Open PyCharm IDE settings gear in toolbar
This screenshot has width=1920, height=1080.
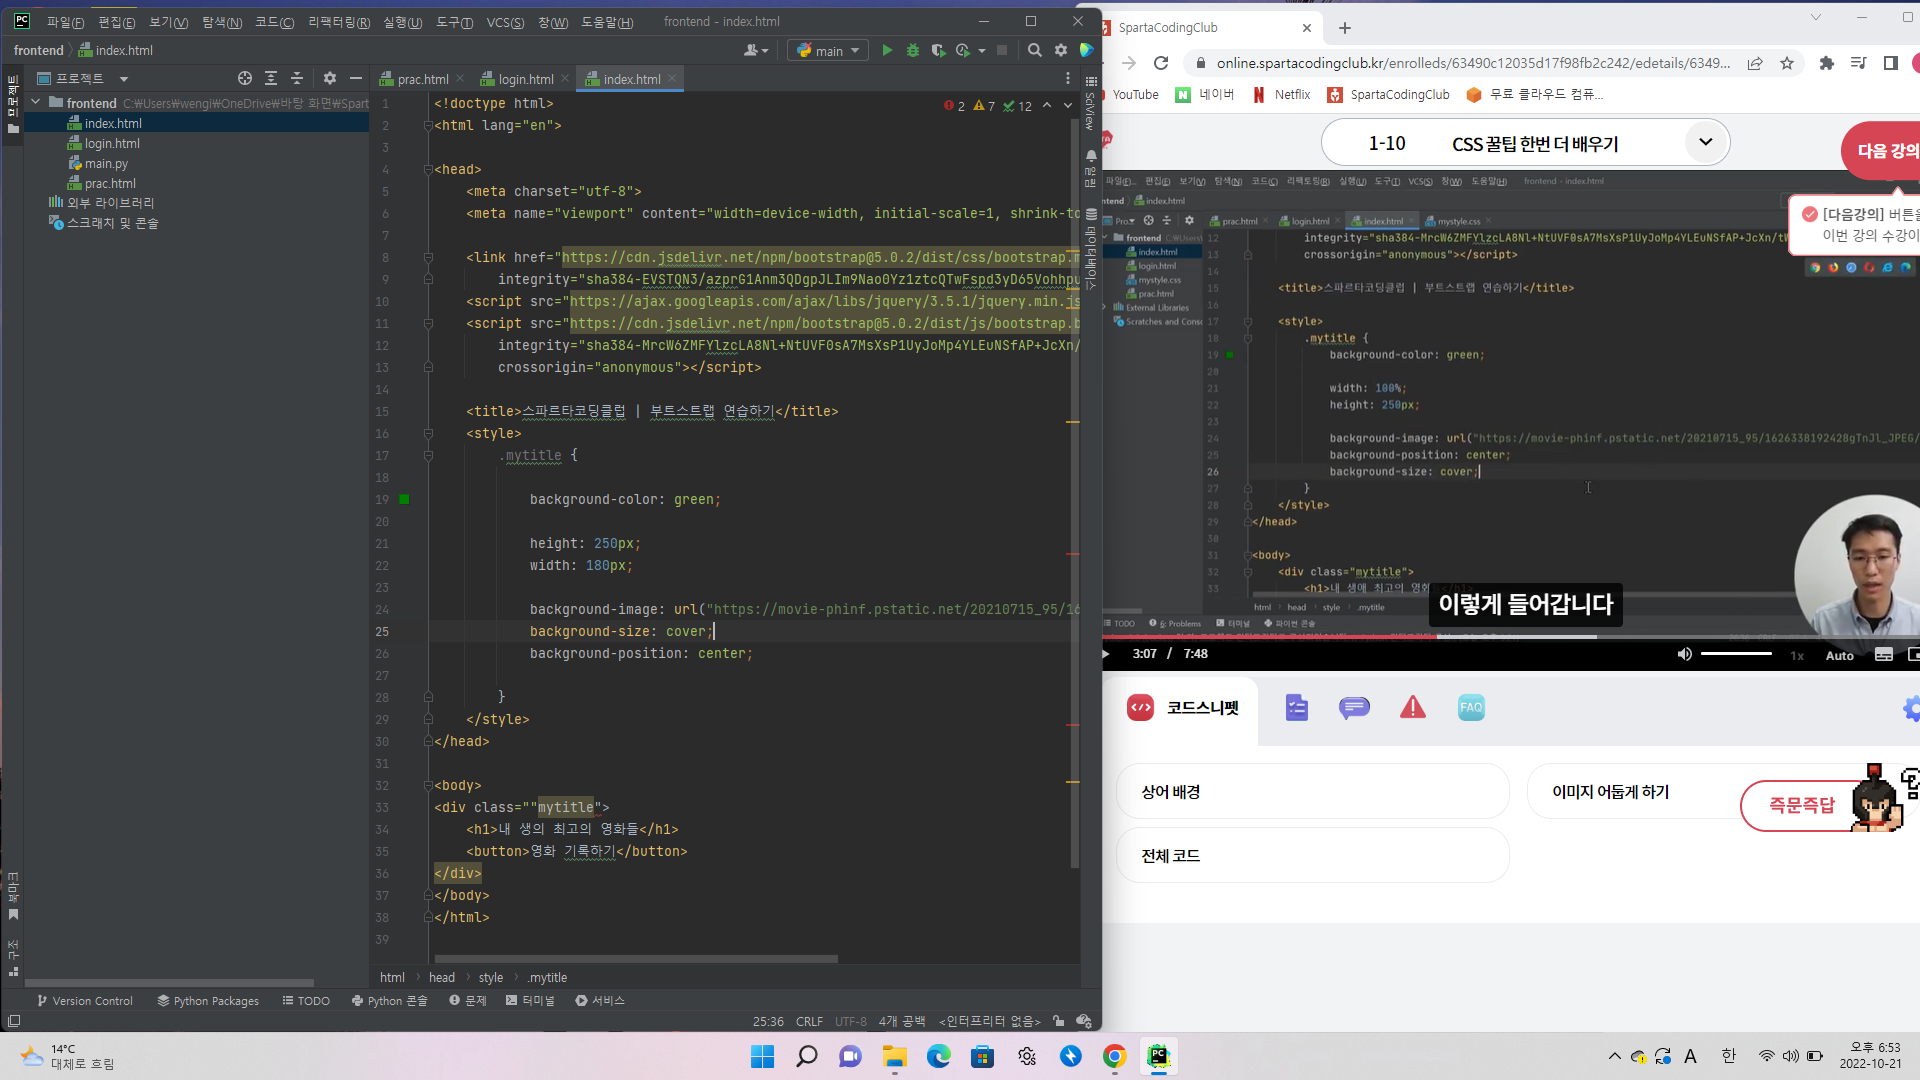point(1061,50)
